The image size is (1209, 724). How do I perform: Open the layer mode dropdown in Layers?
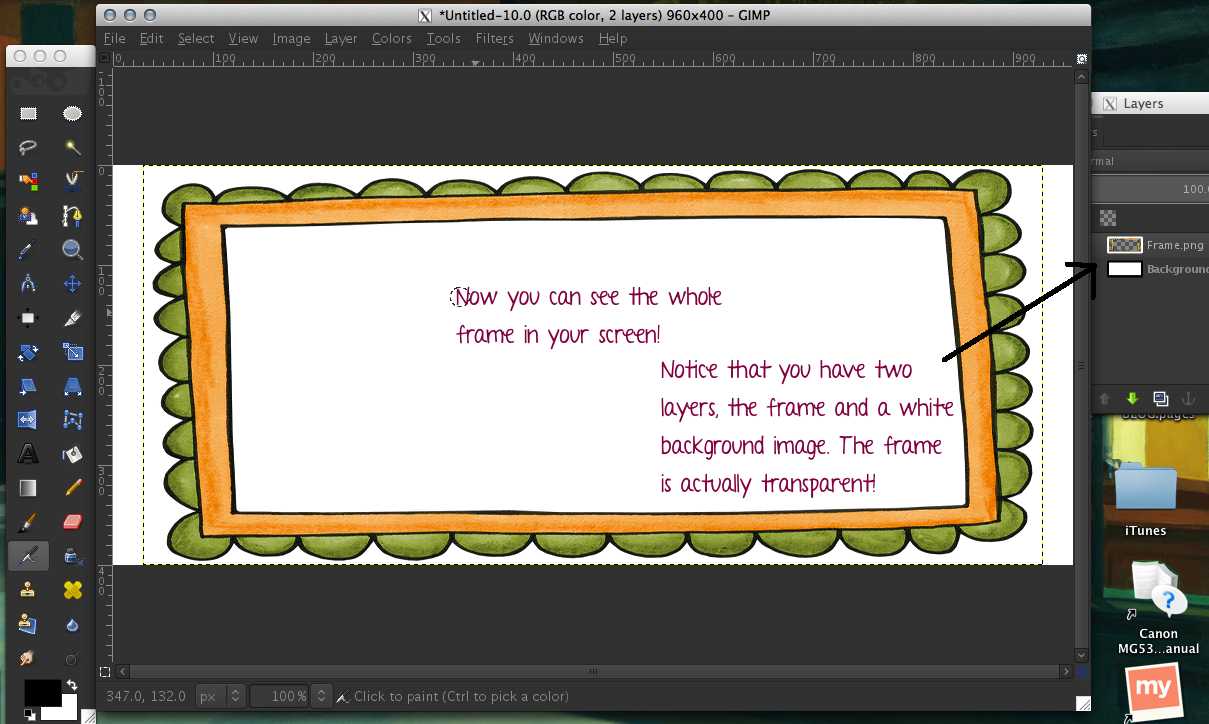pos(1150,161)
